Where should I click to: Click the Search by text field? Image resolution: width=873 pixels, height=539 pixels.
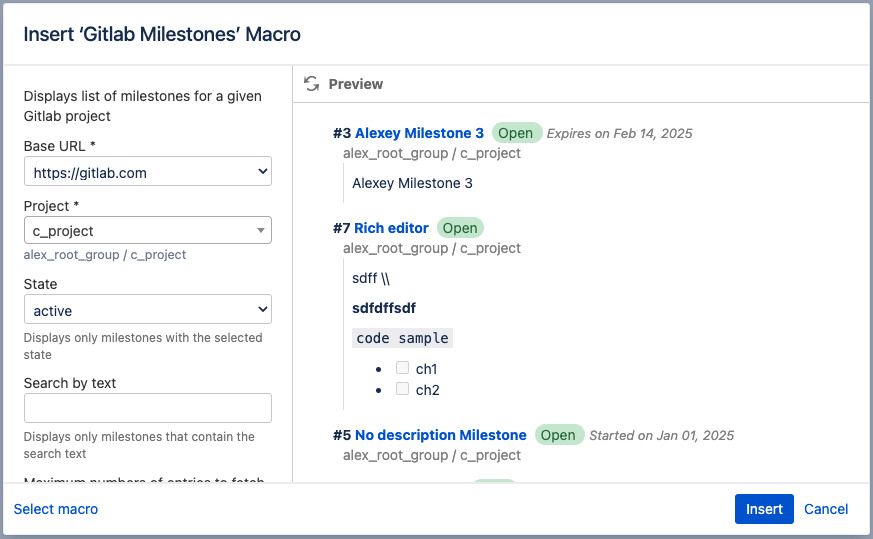pyautogui.click(x=148, y=408)
